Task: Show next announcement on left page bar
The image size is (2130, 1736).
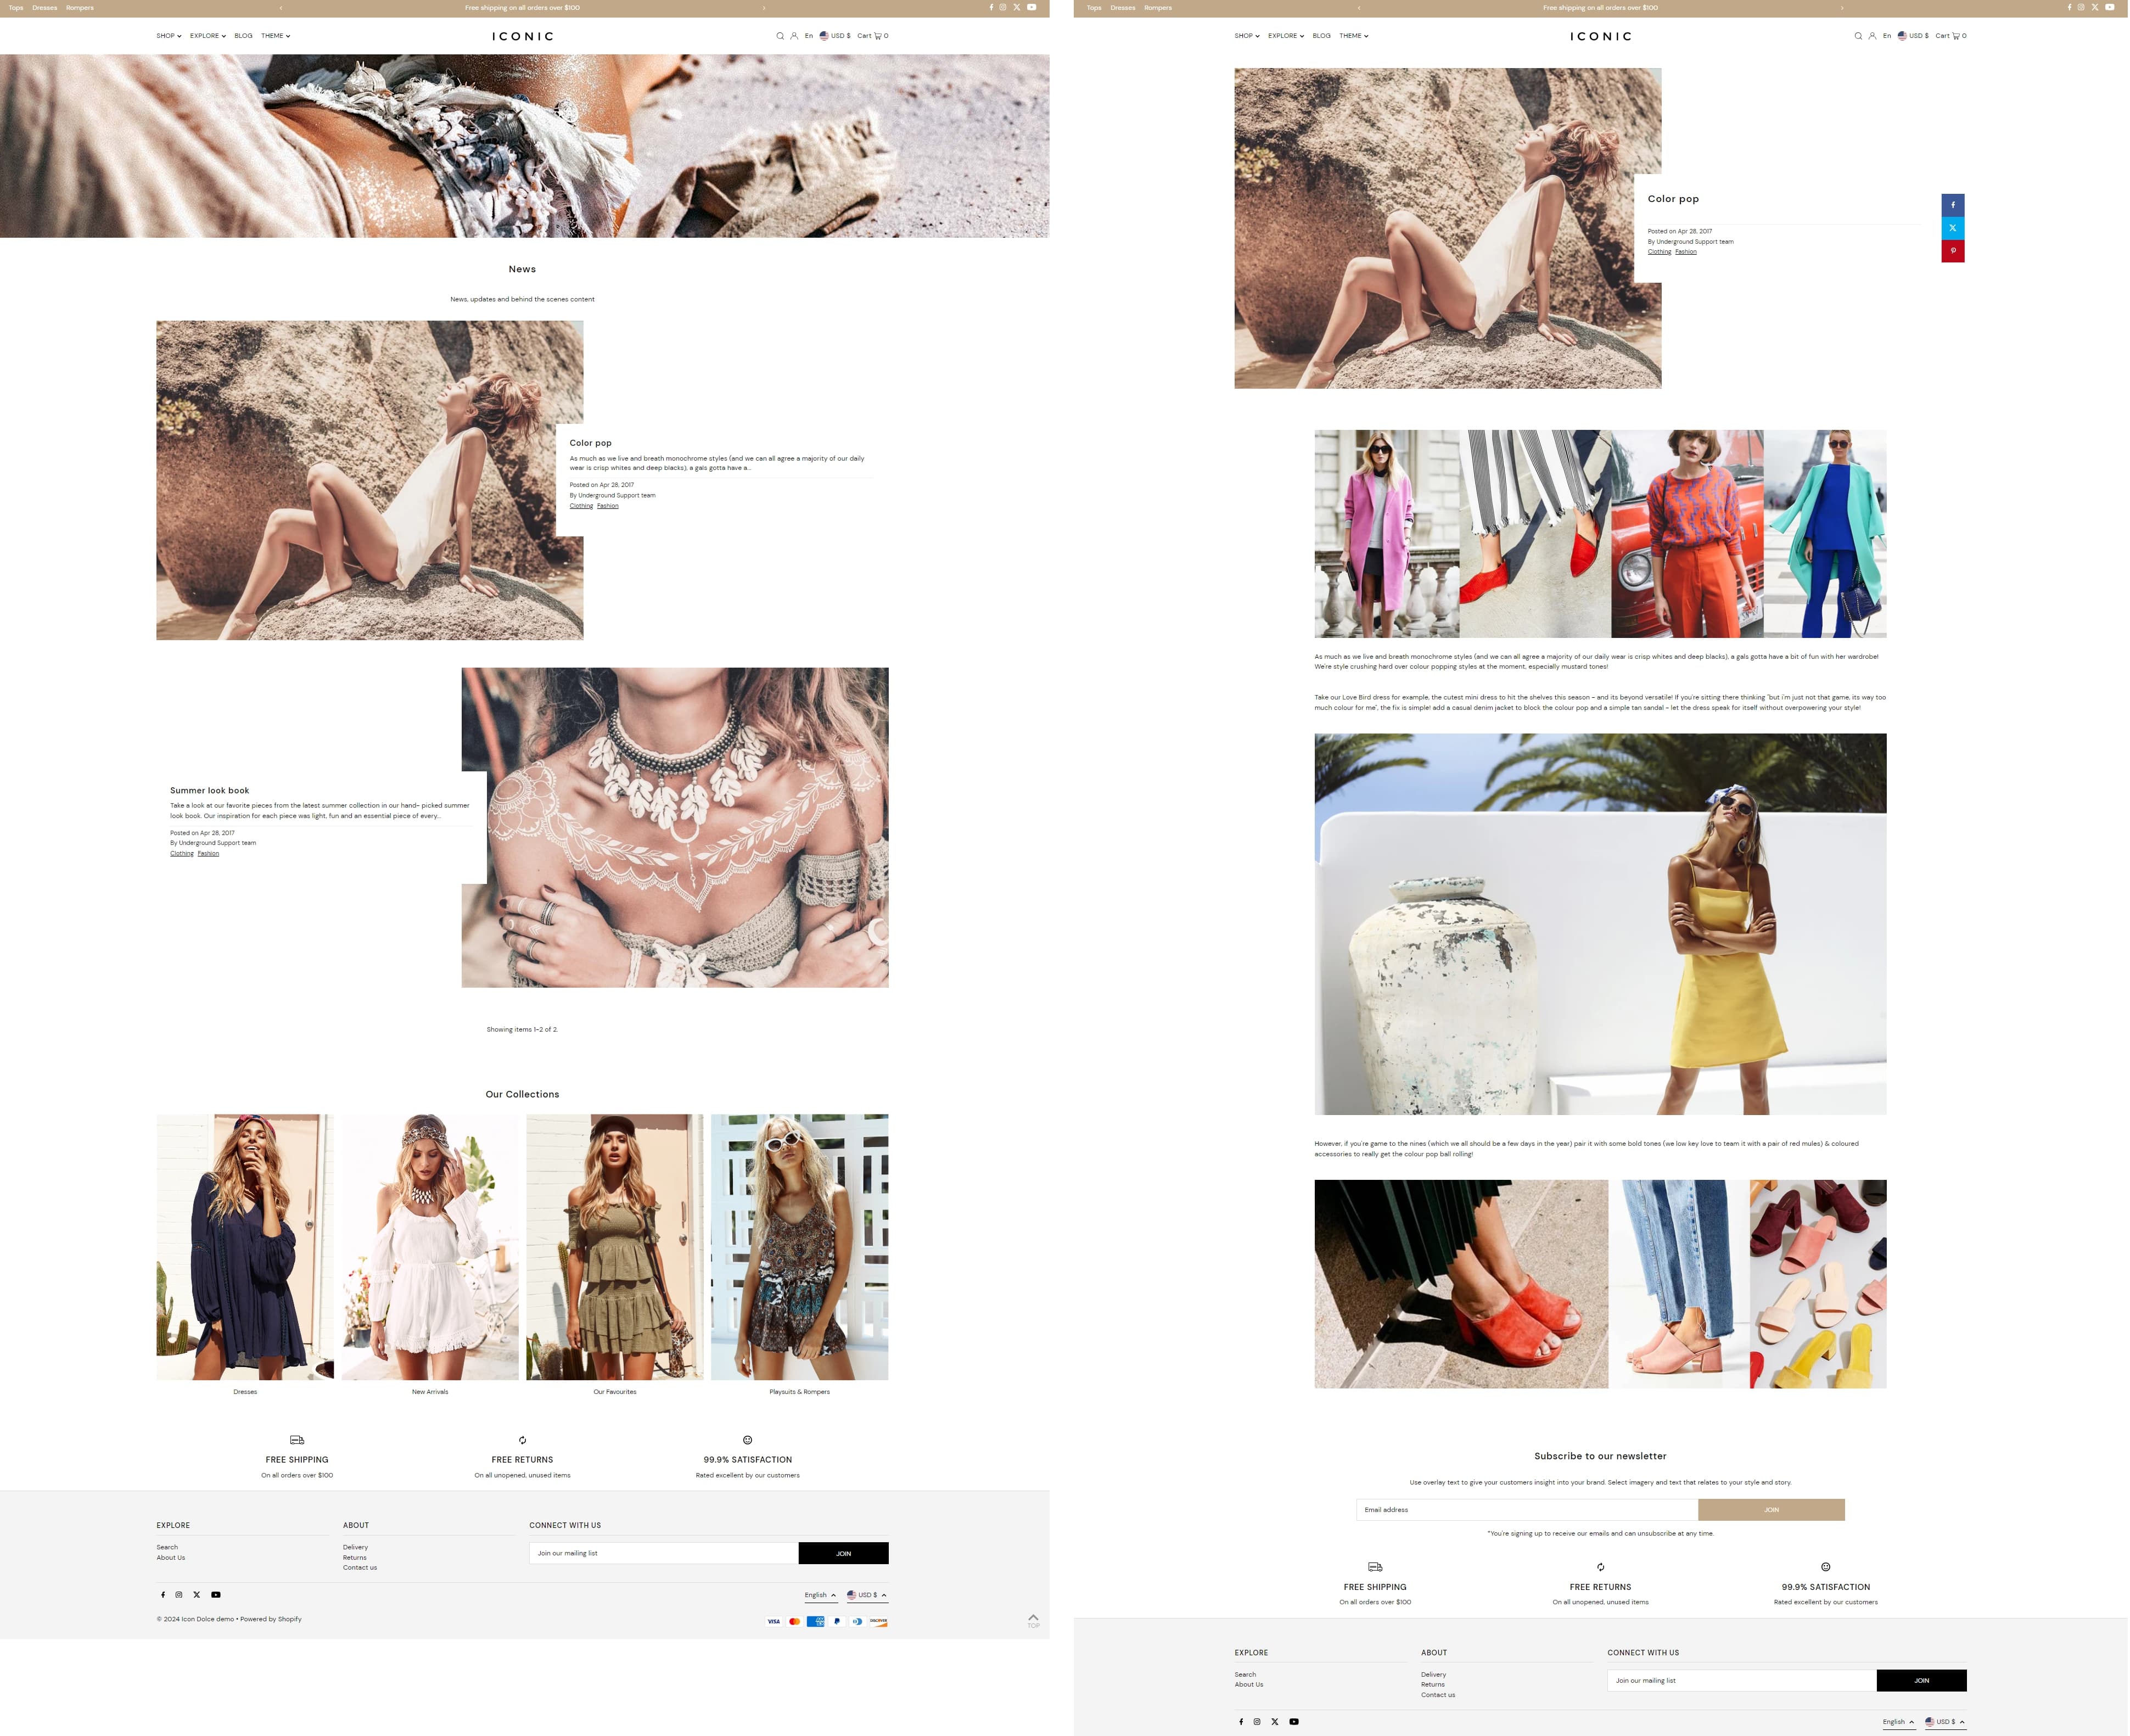Action: point(764,8)
